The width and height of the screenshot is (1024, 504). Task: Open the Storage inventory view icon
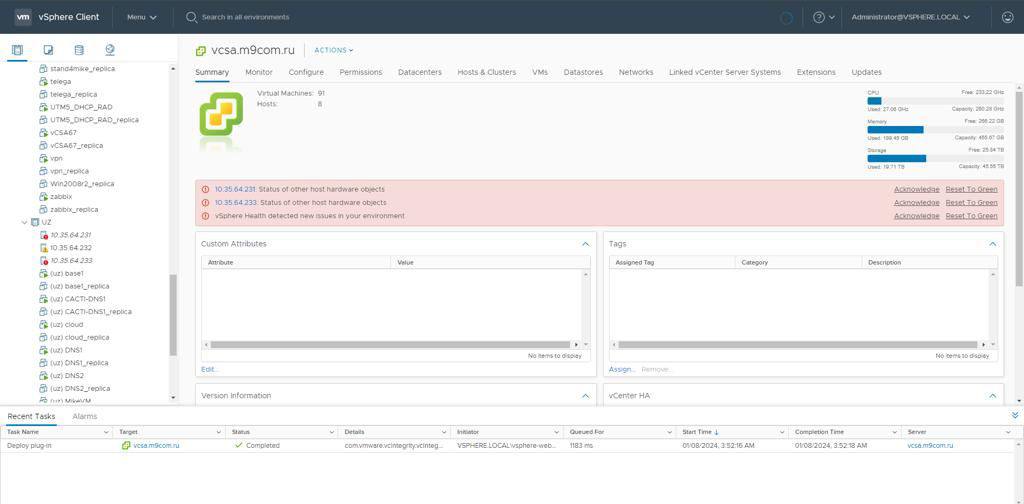79,50
